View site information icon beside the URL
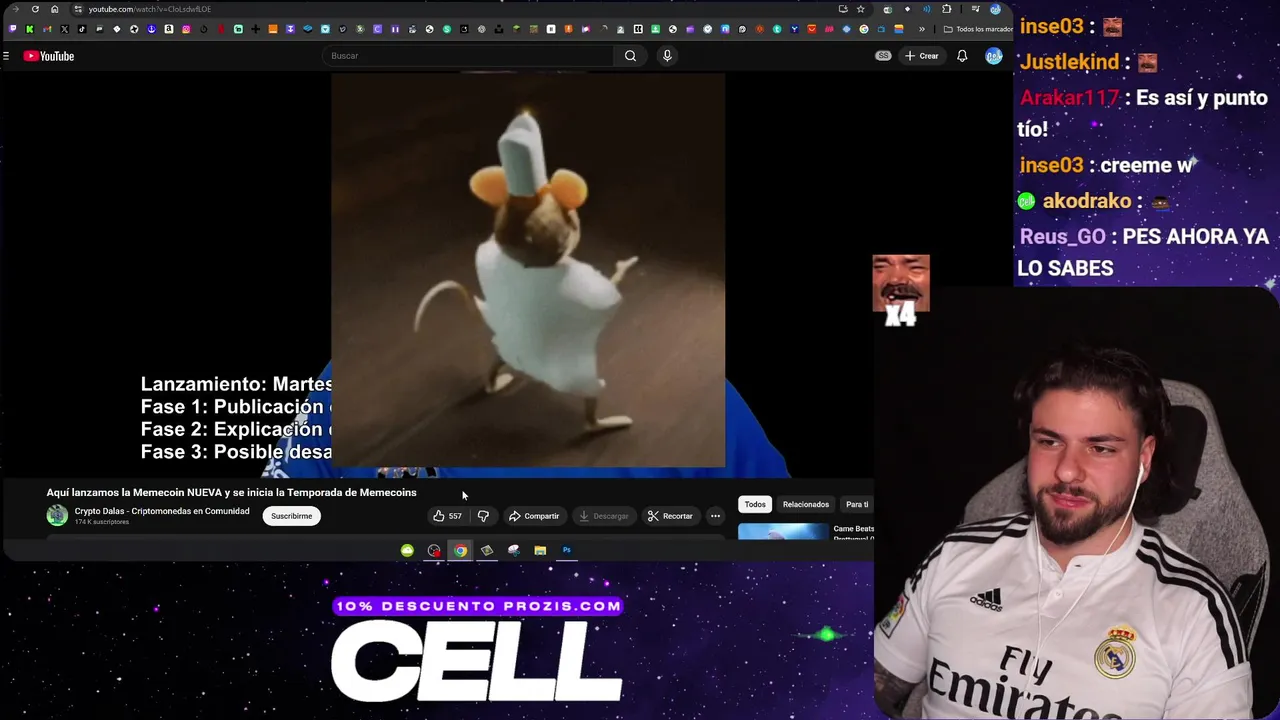The width and height of the screenshot is (1280, 720). [78, 9]
